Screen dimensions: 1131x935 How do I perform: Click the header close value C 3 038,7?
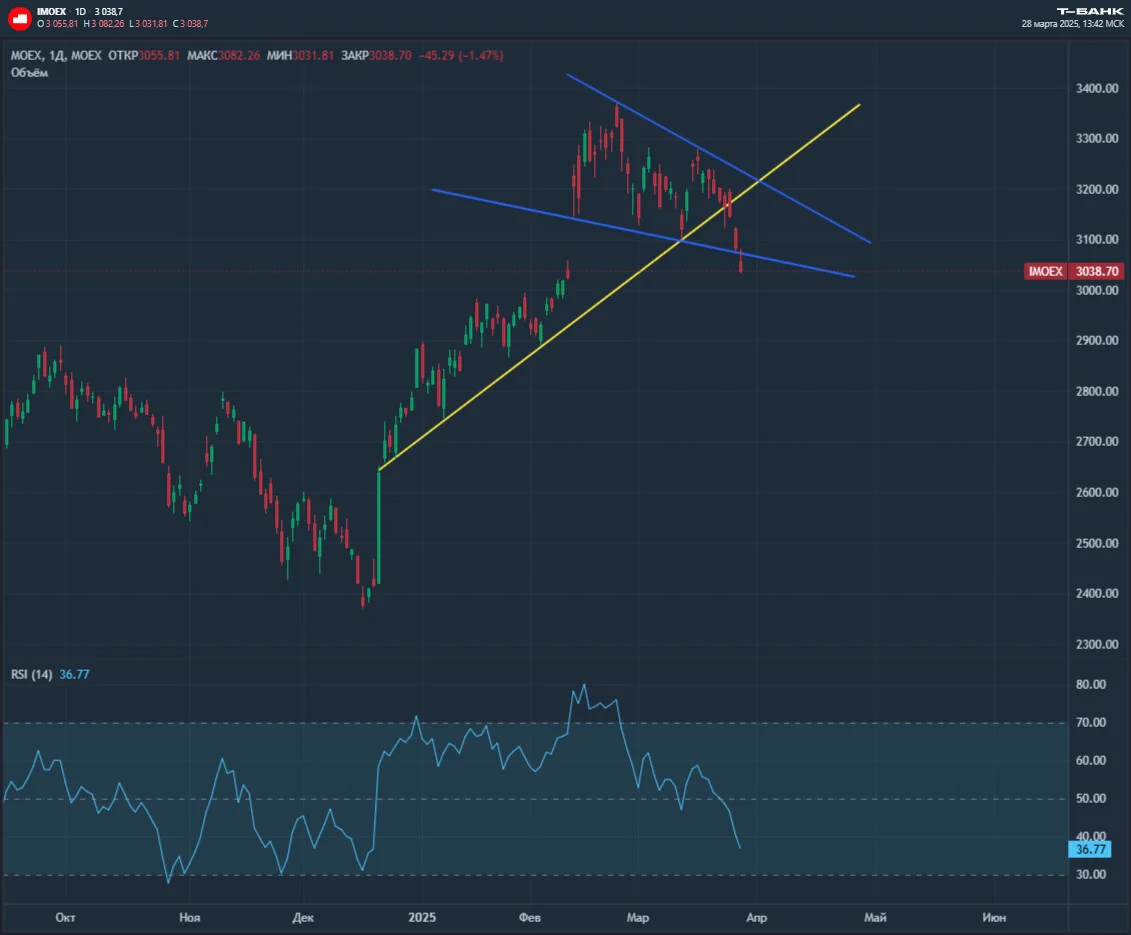tap(190, 24)
